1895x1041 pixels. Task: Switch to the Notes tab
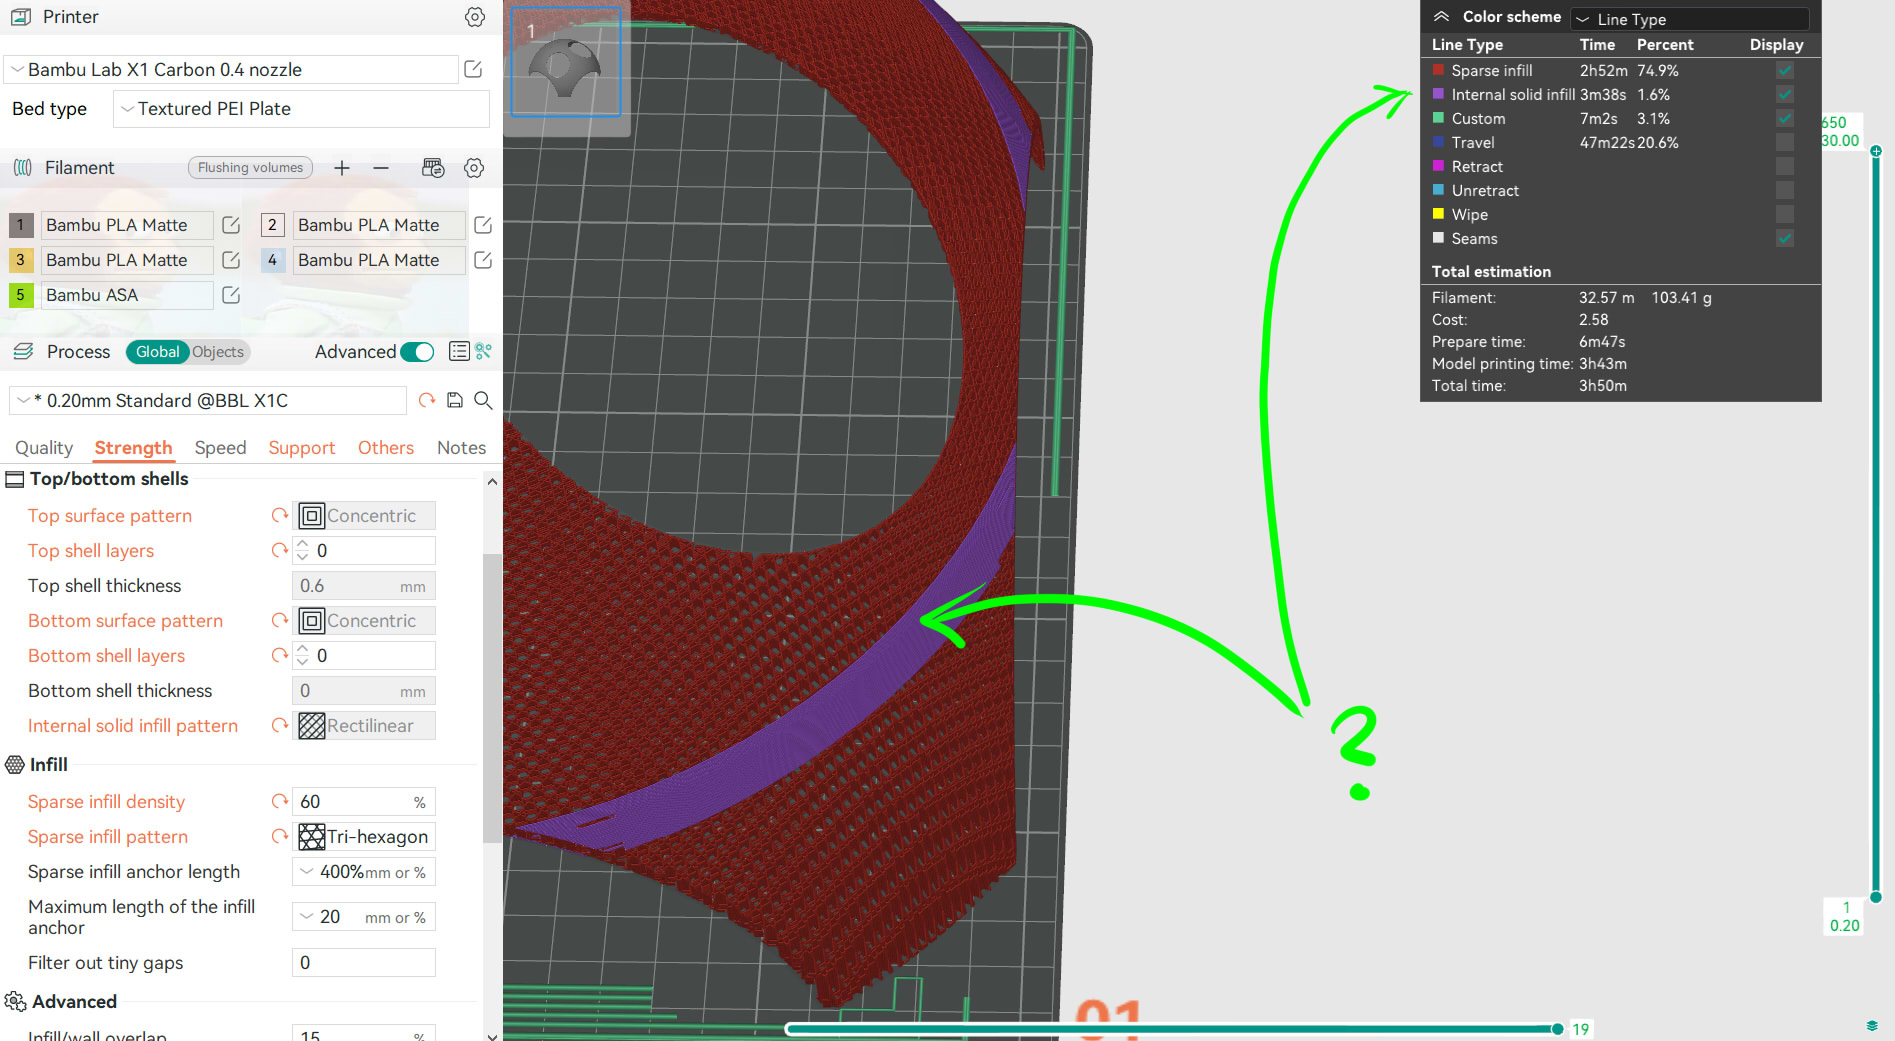point(462,448)
